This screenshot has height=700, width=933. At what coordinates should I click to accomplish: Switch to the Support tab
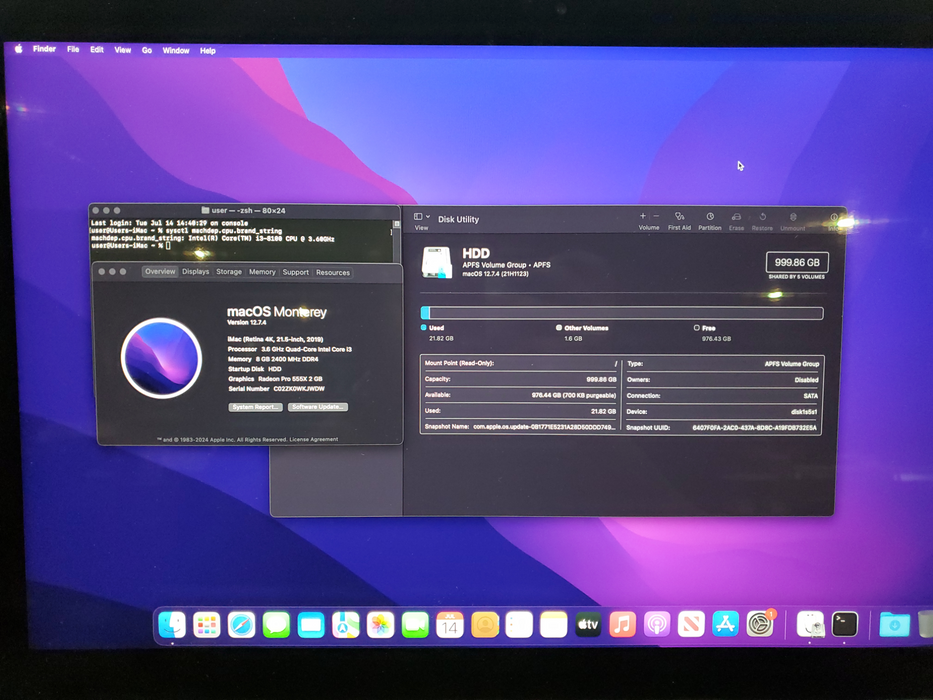click(296, 273)
